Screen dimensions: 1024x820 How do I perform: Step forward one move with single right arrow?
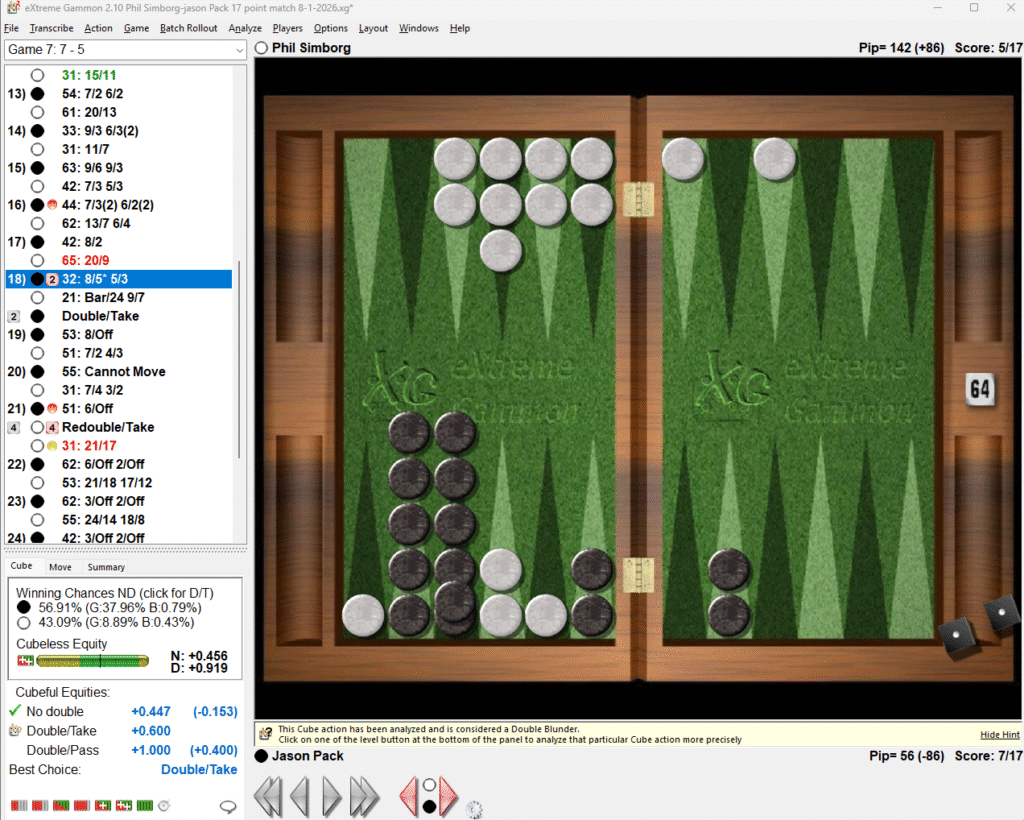tap(332, 796)
